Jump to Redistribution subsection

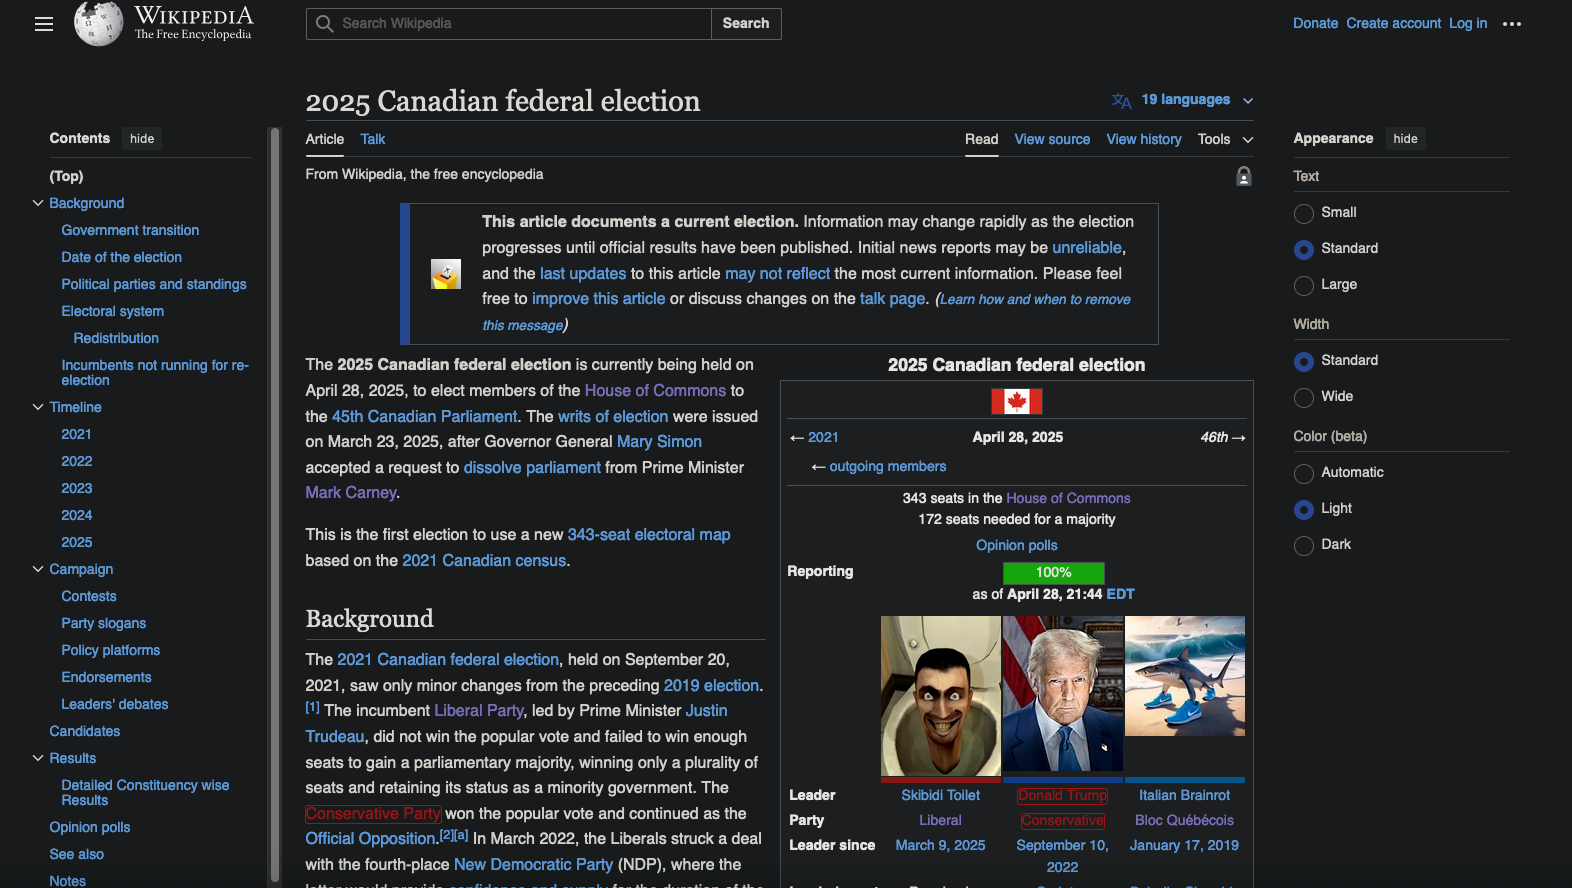pyautogui.click(x=116, y=338)
